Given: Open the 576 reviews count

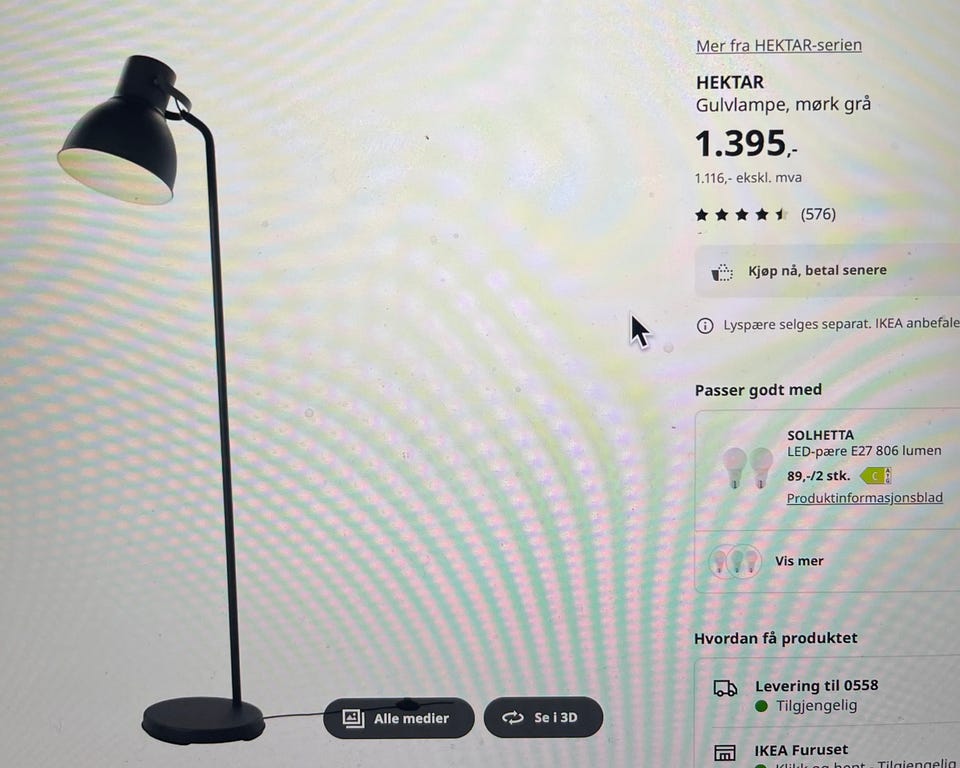Looking at the screenshot, I should tap(818, 214).
